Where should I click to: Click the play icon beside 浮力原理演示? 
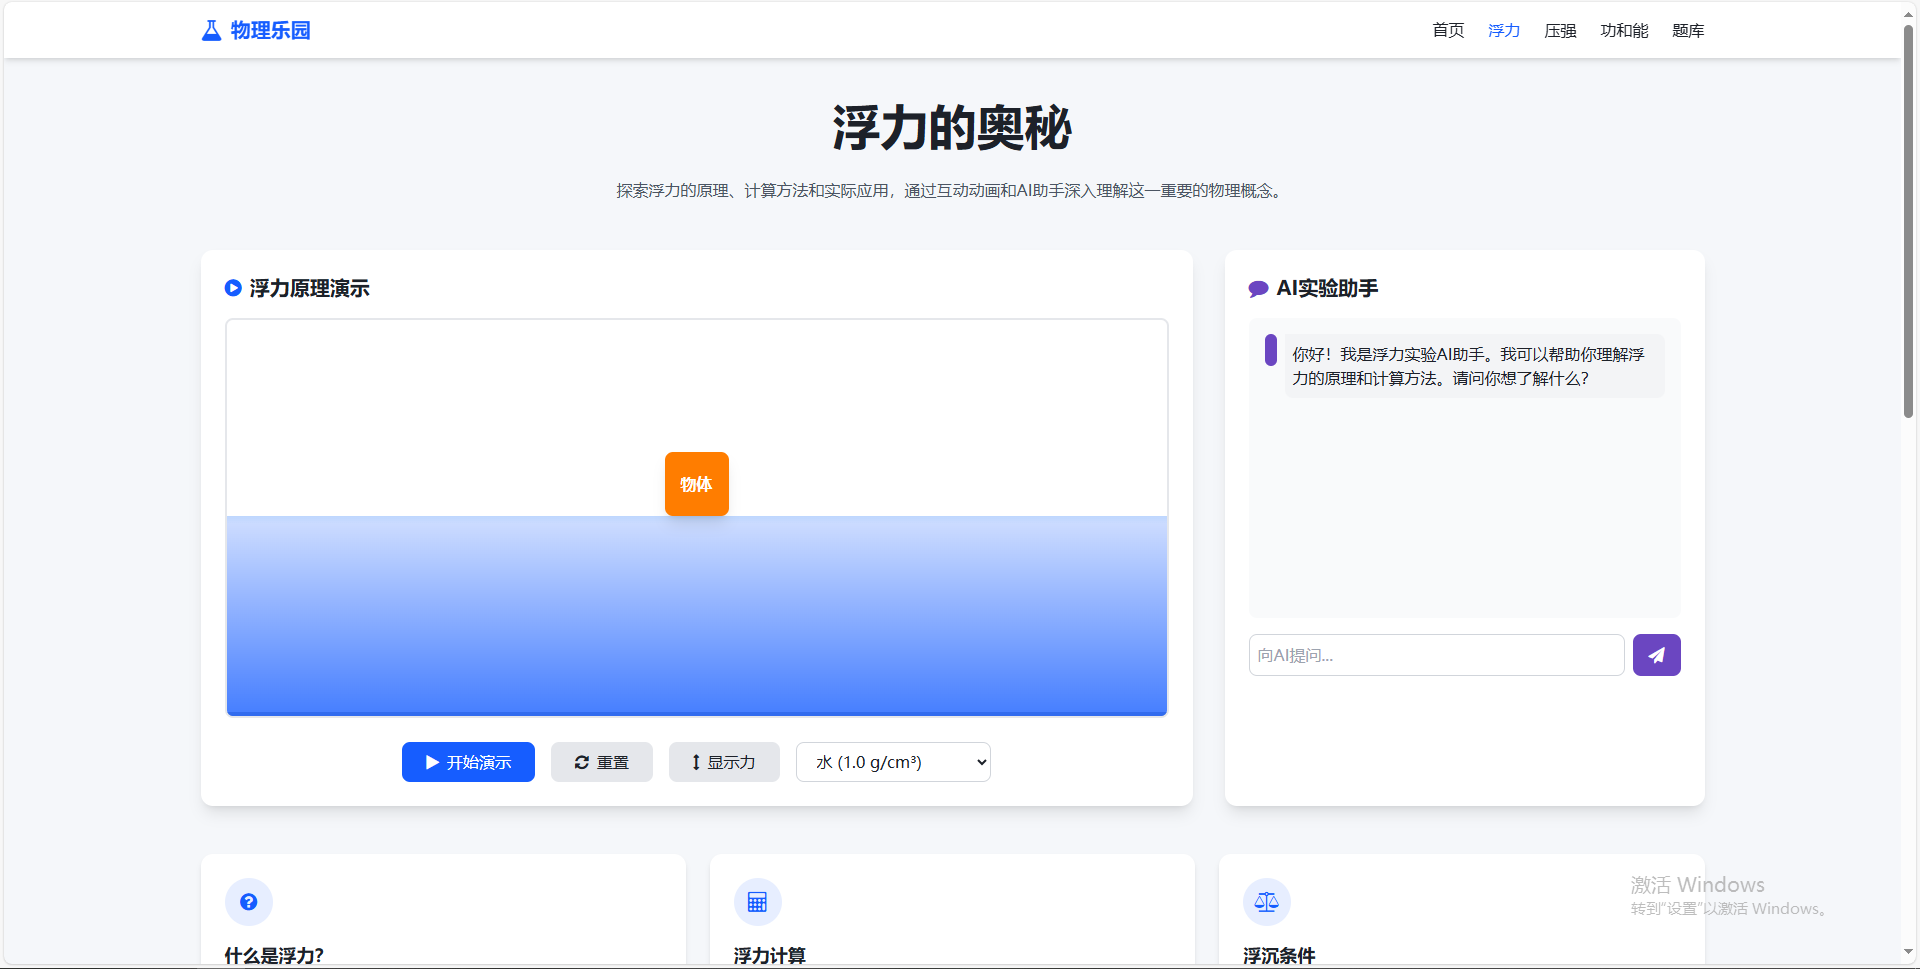coord(233,288)
